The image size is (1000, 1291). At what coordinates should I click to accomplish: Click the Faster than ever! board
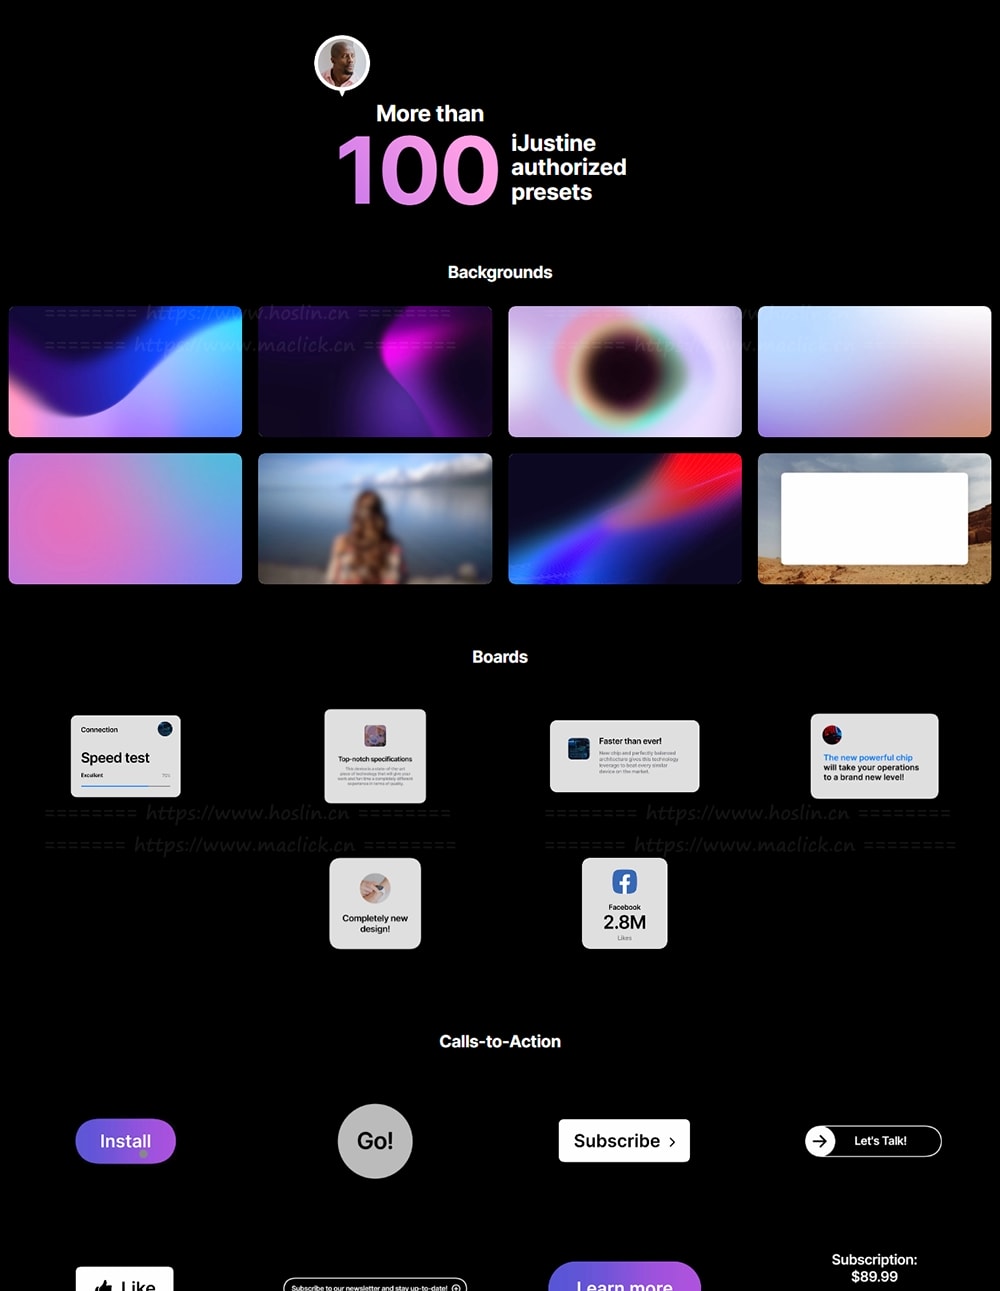[624, 756]
